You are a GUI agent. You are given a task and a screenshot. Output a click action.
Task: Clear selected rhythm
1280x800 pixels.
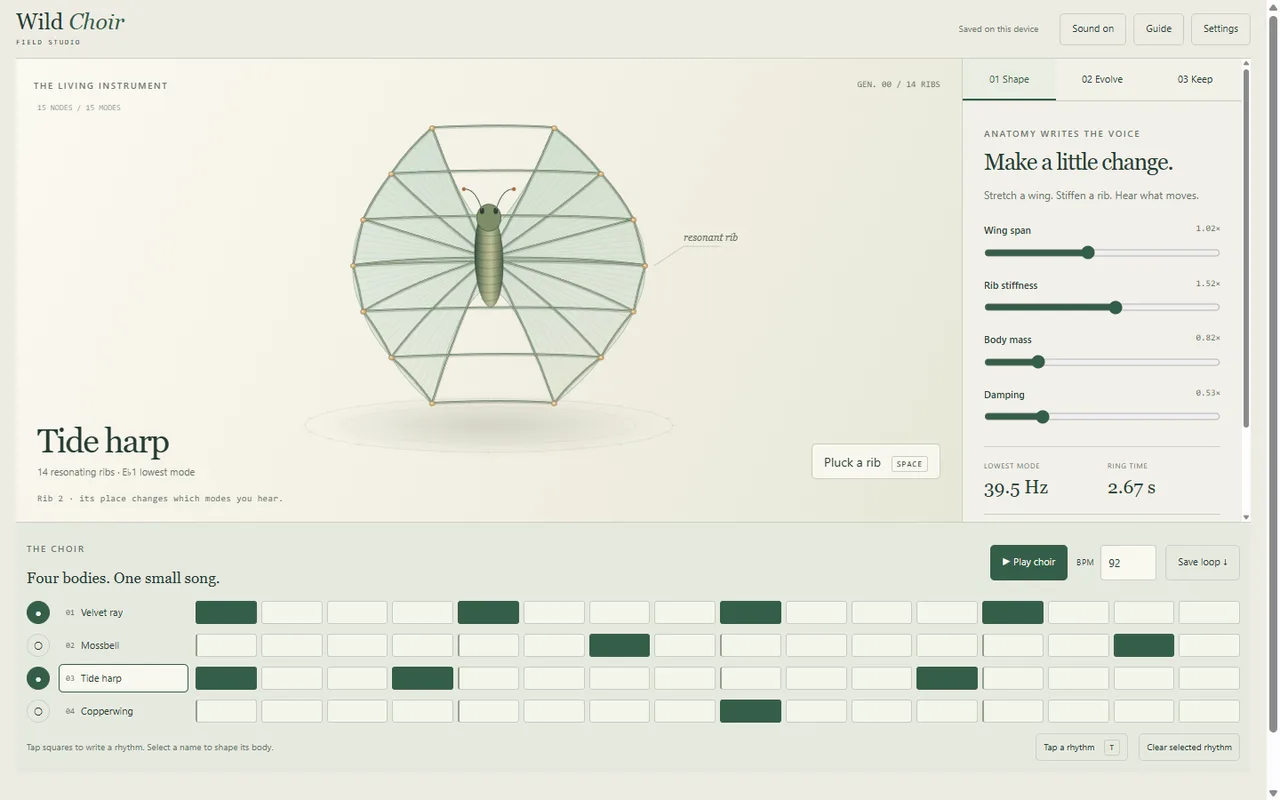[1189, 747]
